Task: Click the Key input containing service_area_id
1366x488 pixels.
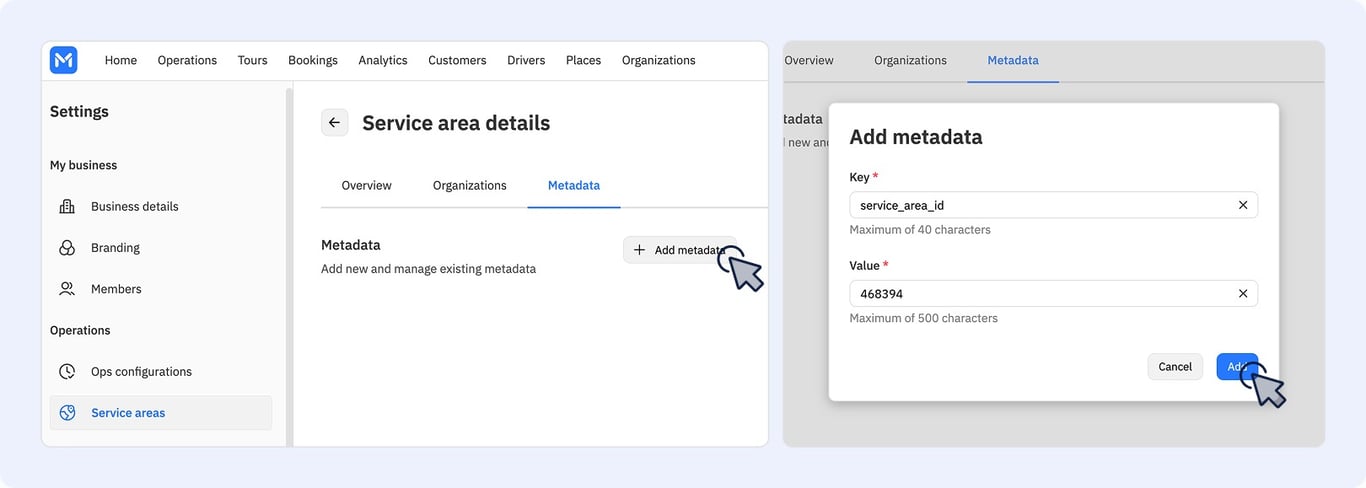Action: [1053, 205]
